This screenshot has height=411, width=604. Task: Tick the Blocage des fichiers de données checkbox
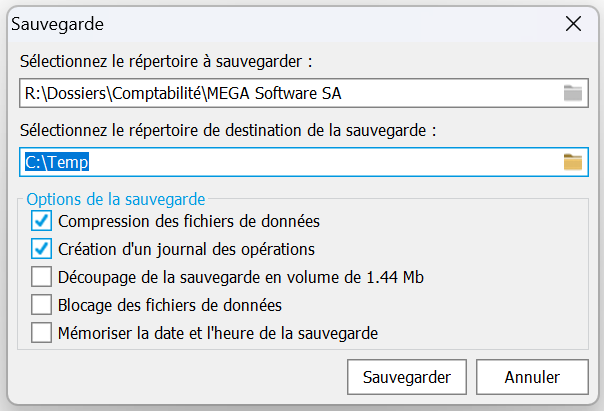[41, 304]
